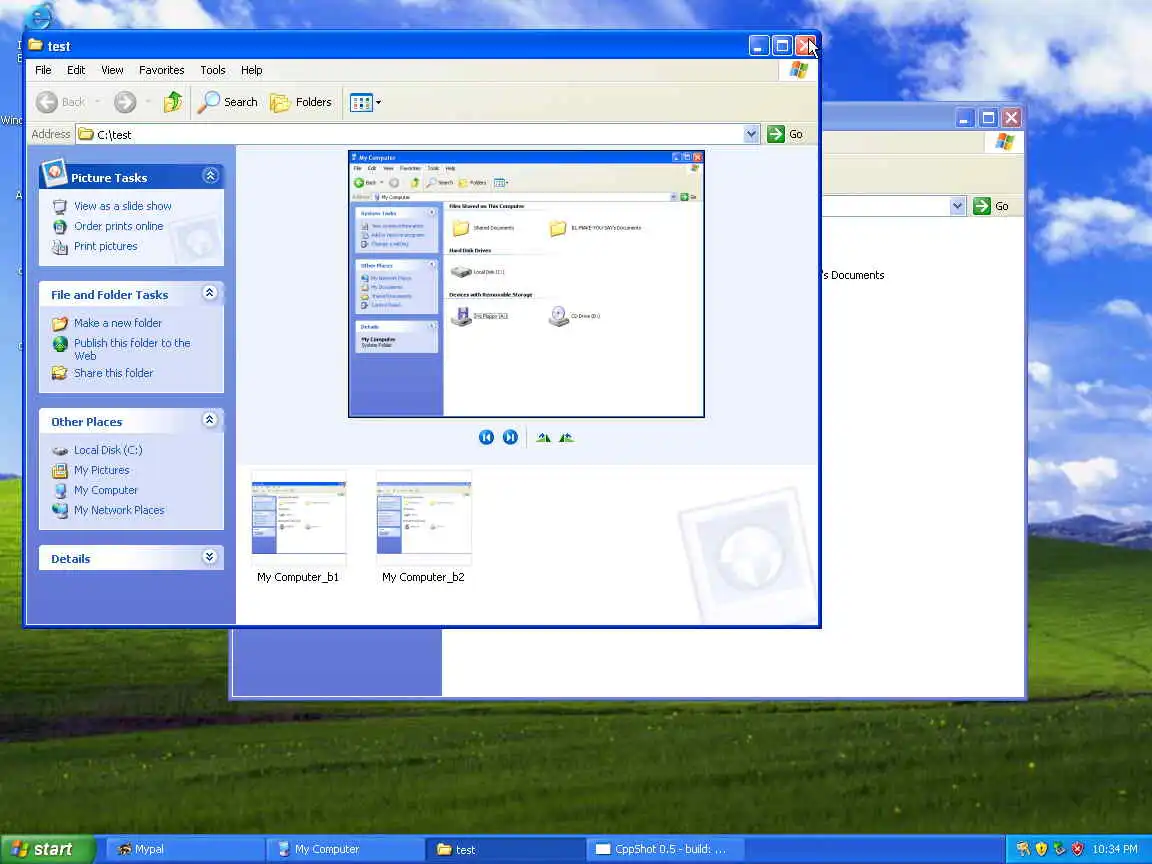Click the Local Disk drive icon
The height and width of the screenshot is (864, 1152).
(60, 450)
